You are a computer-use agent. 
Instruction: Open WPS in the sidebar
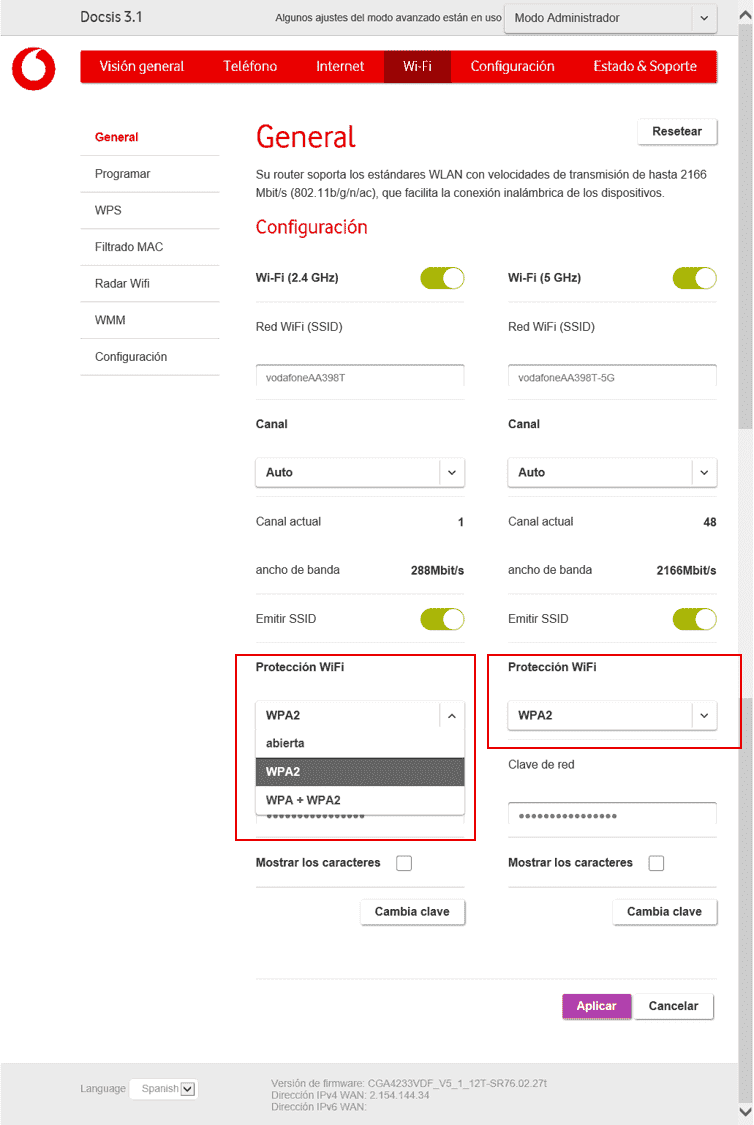point(108,210)
